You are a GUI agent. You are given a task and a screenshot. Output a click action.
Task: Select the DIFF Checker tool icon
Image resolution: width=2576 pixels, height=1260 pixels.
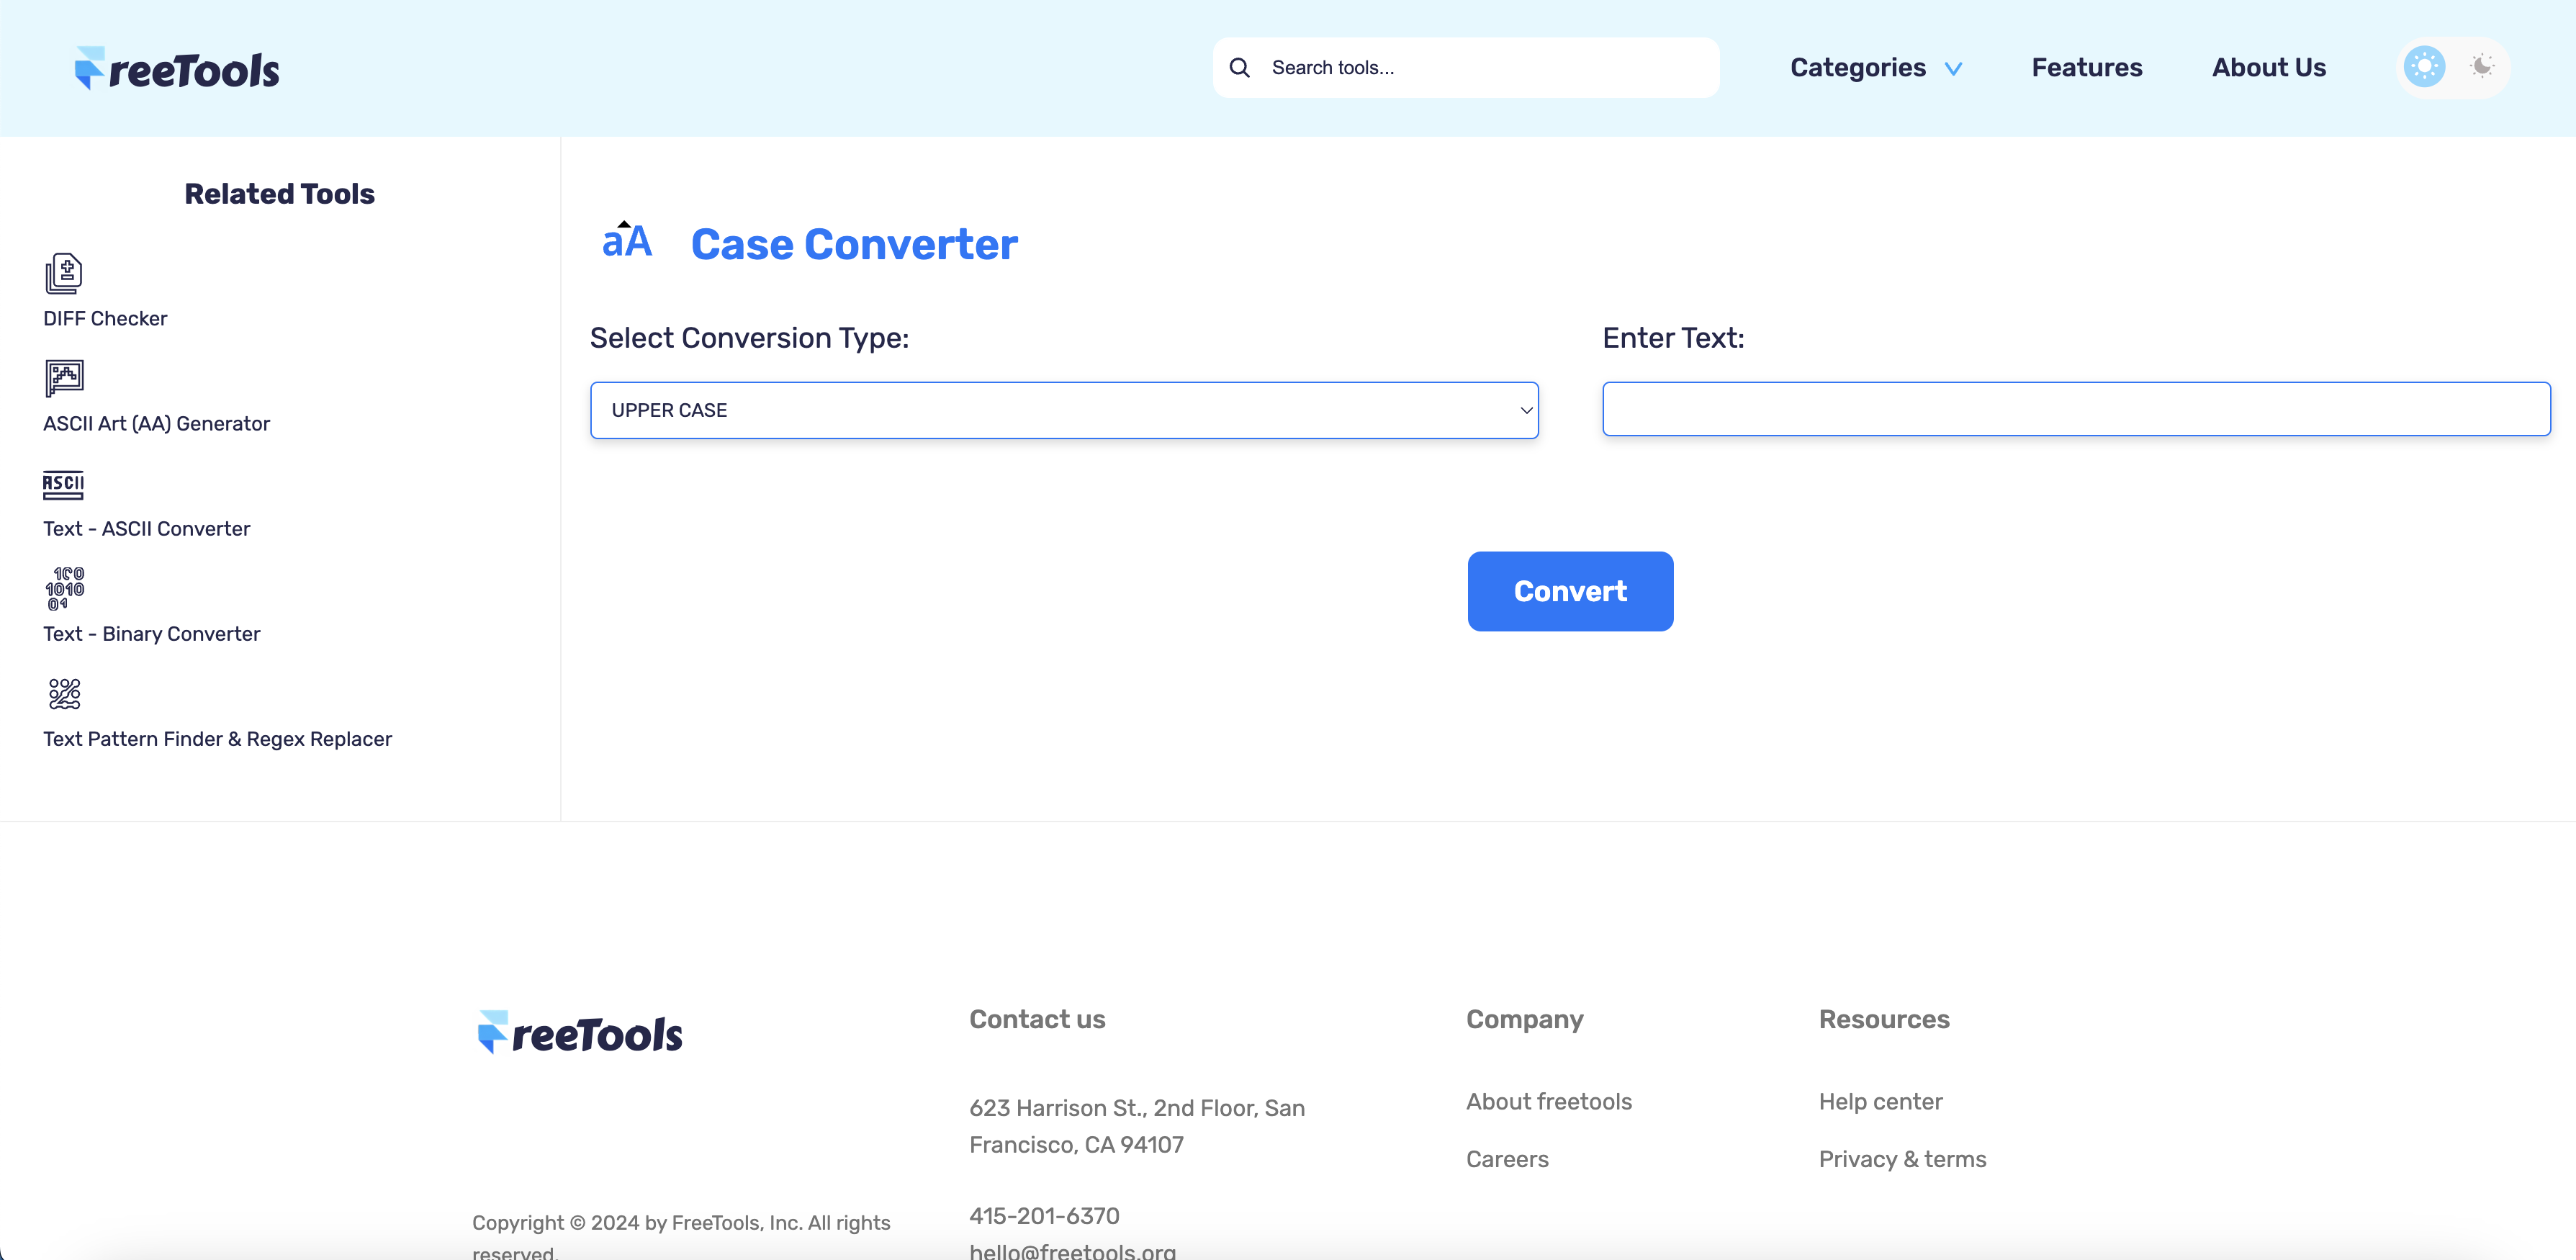pos(63,274)
